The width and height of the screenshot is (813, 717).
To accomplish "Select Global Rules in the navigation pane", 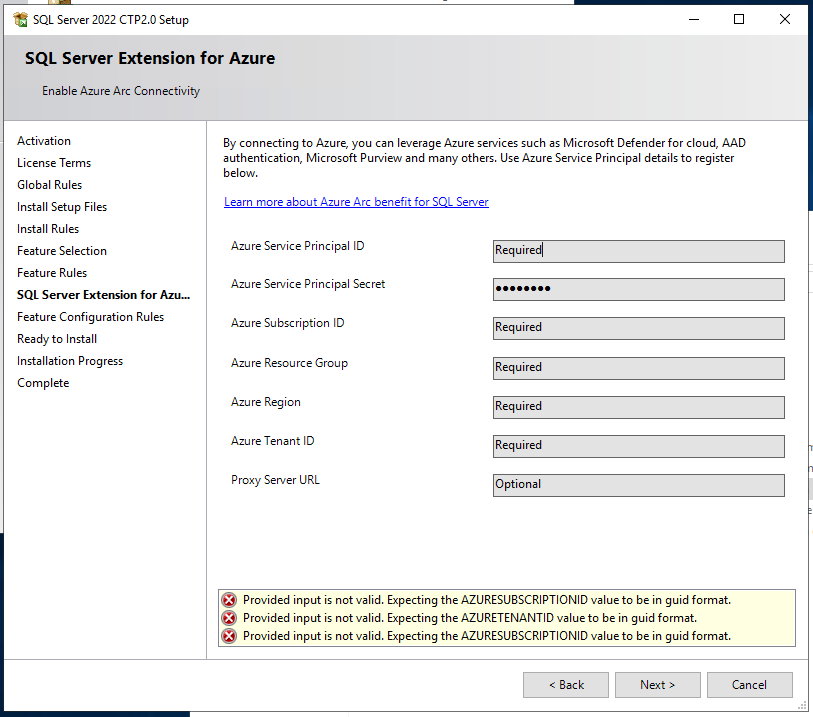I will (49, 184).
